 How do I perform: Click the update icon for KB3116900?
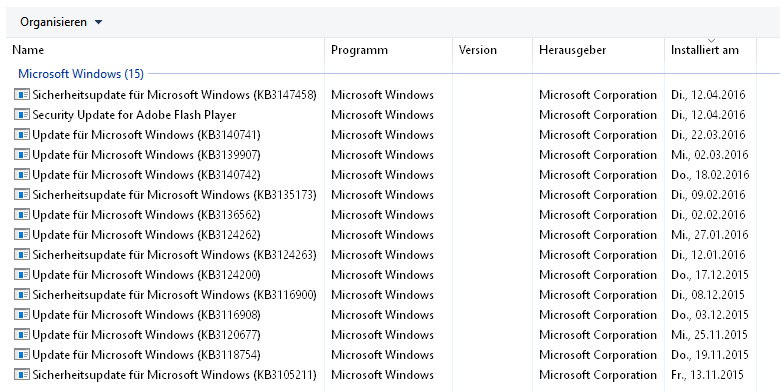point(22,294)
